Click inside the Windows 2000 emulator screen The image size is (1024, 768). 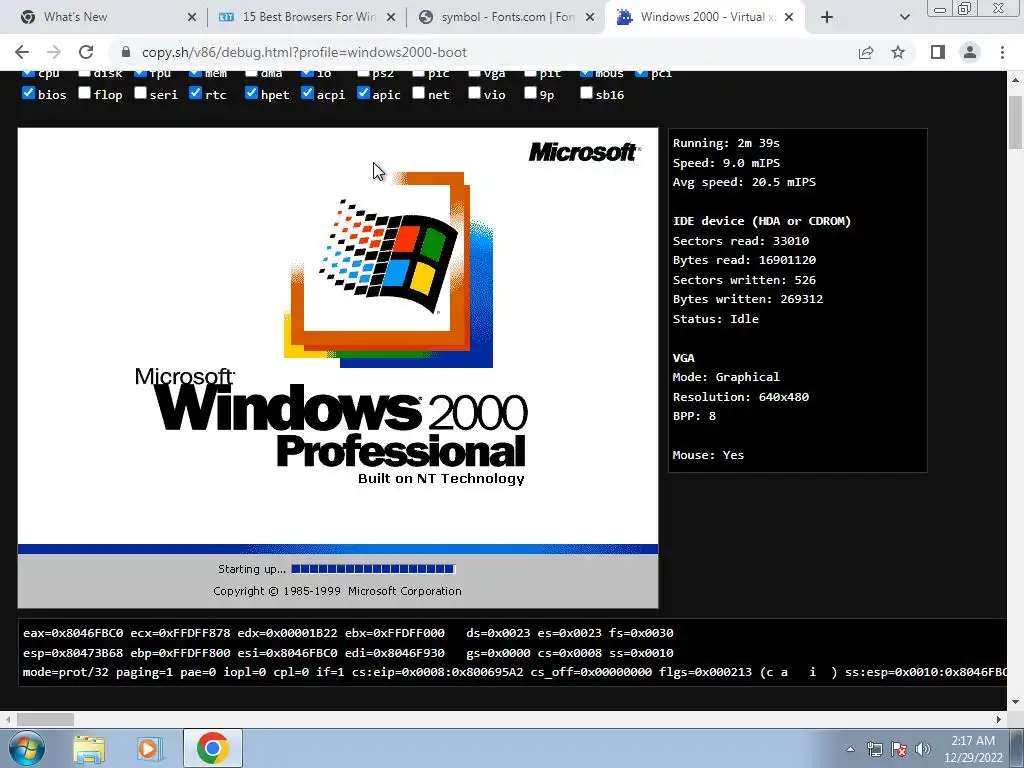338,368
